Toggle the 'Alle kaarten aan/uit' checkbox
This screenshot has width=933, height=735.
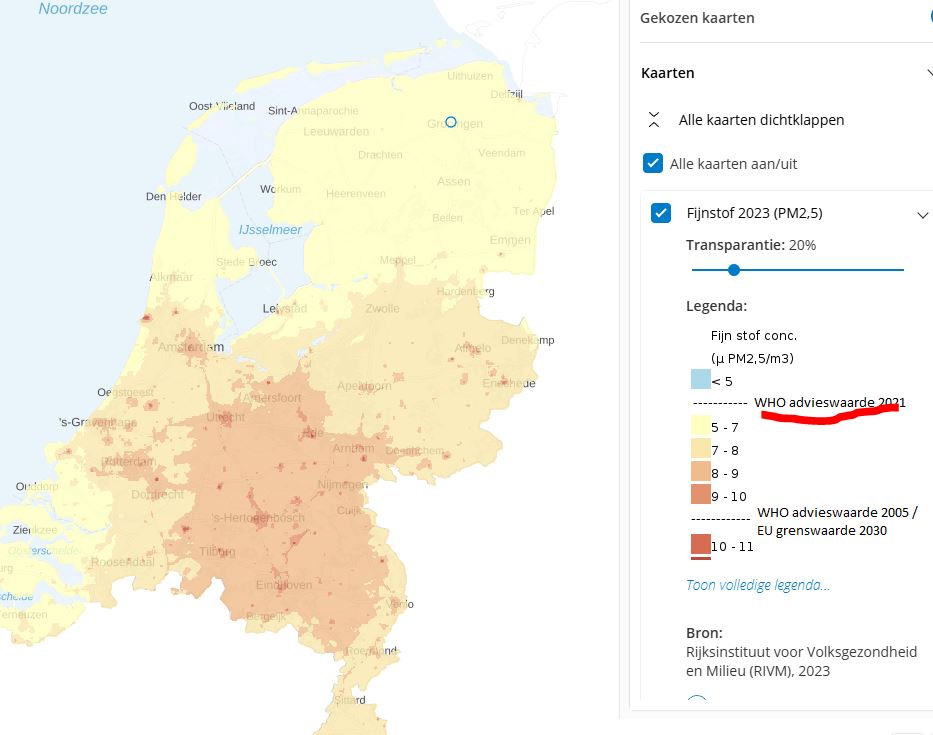[x=653, y=163]
